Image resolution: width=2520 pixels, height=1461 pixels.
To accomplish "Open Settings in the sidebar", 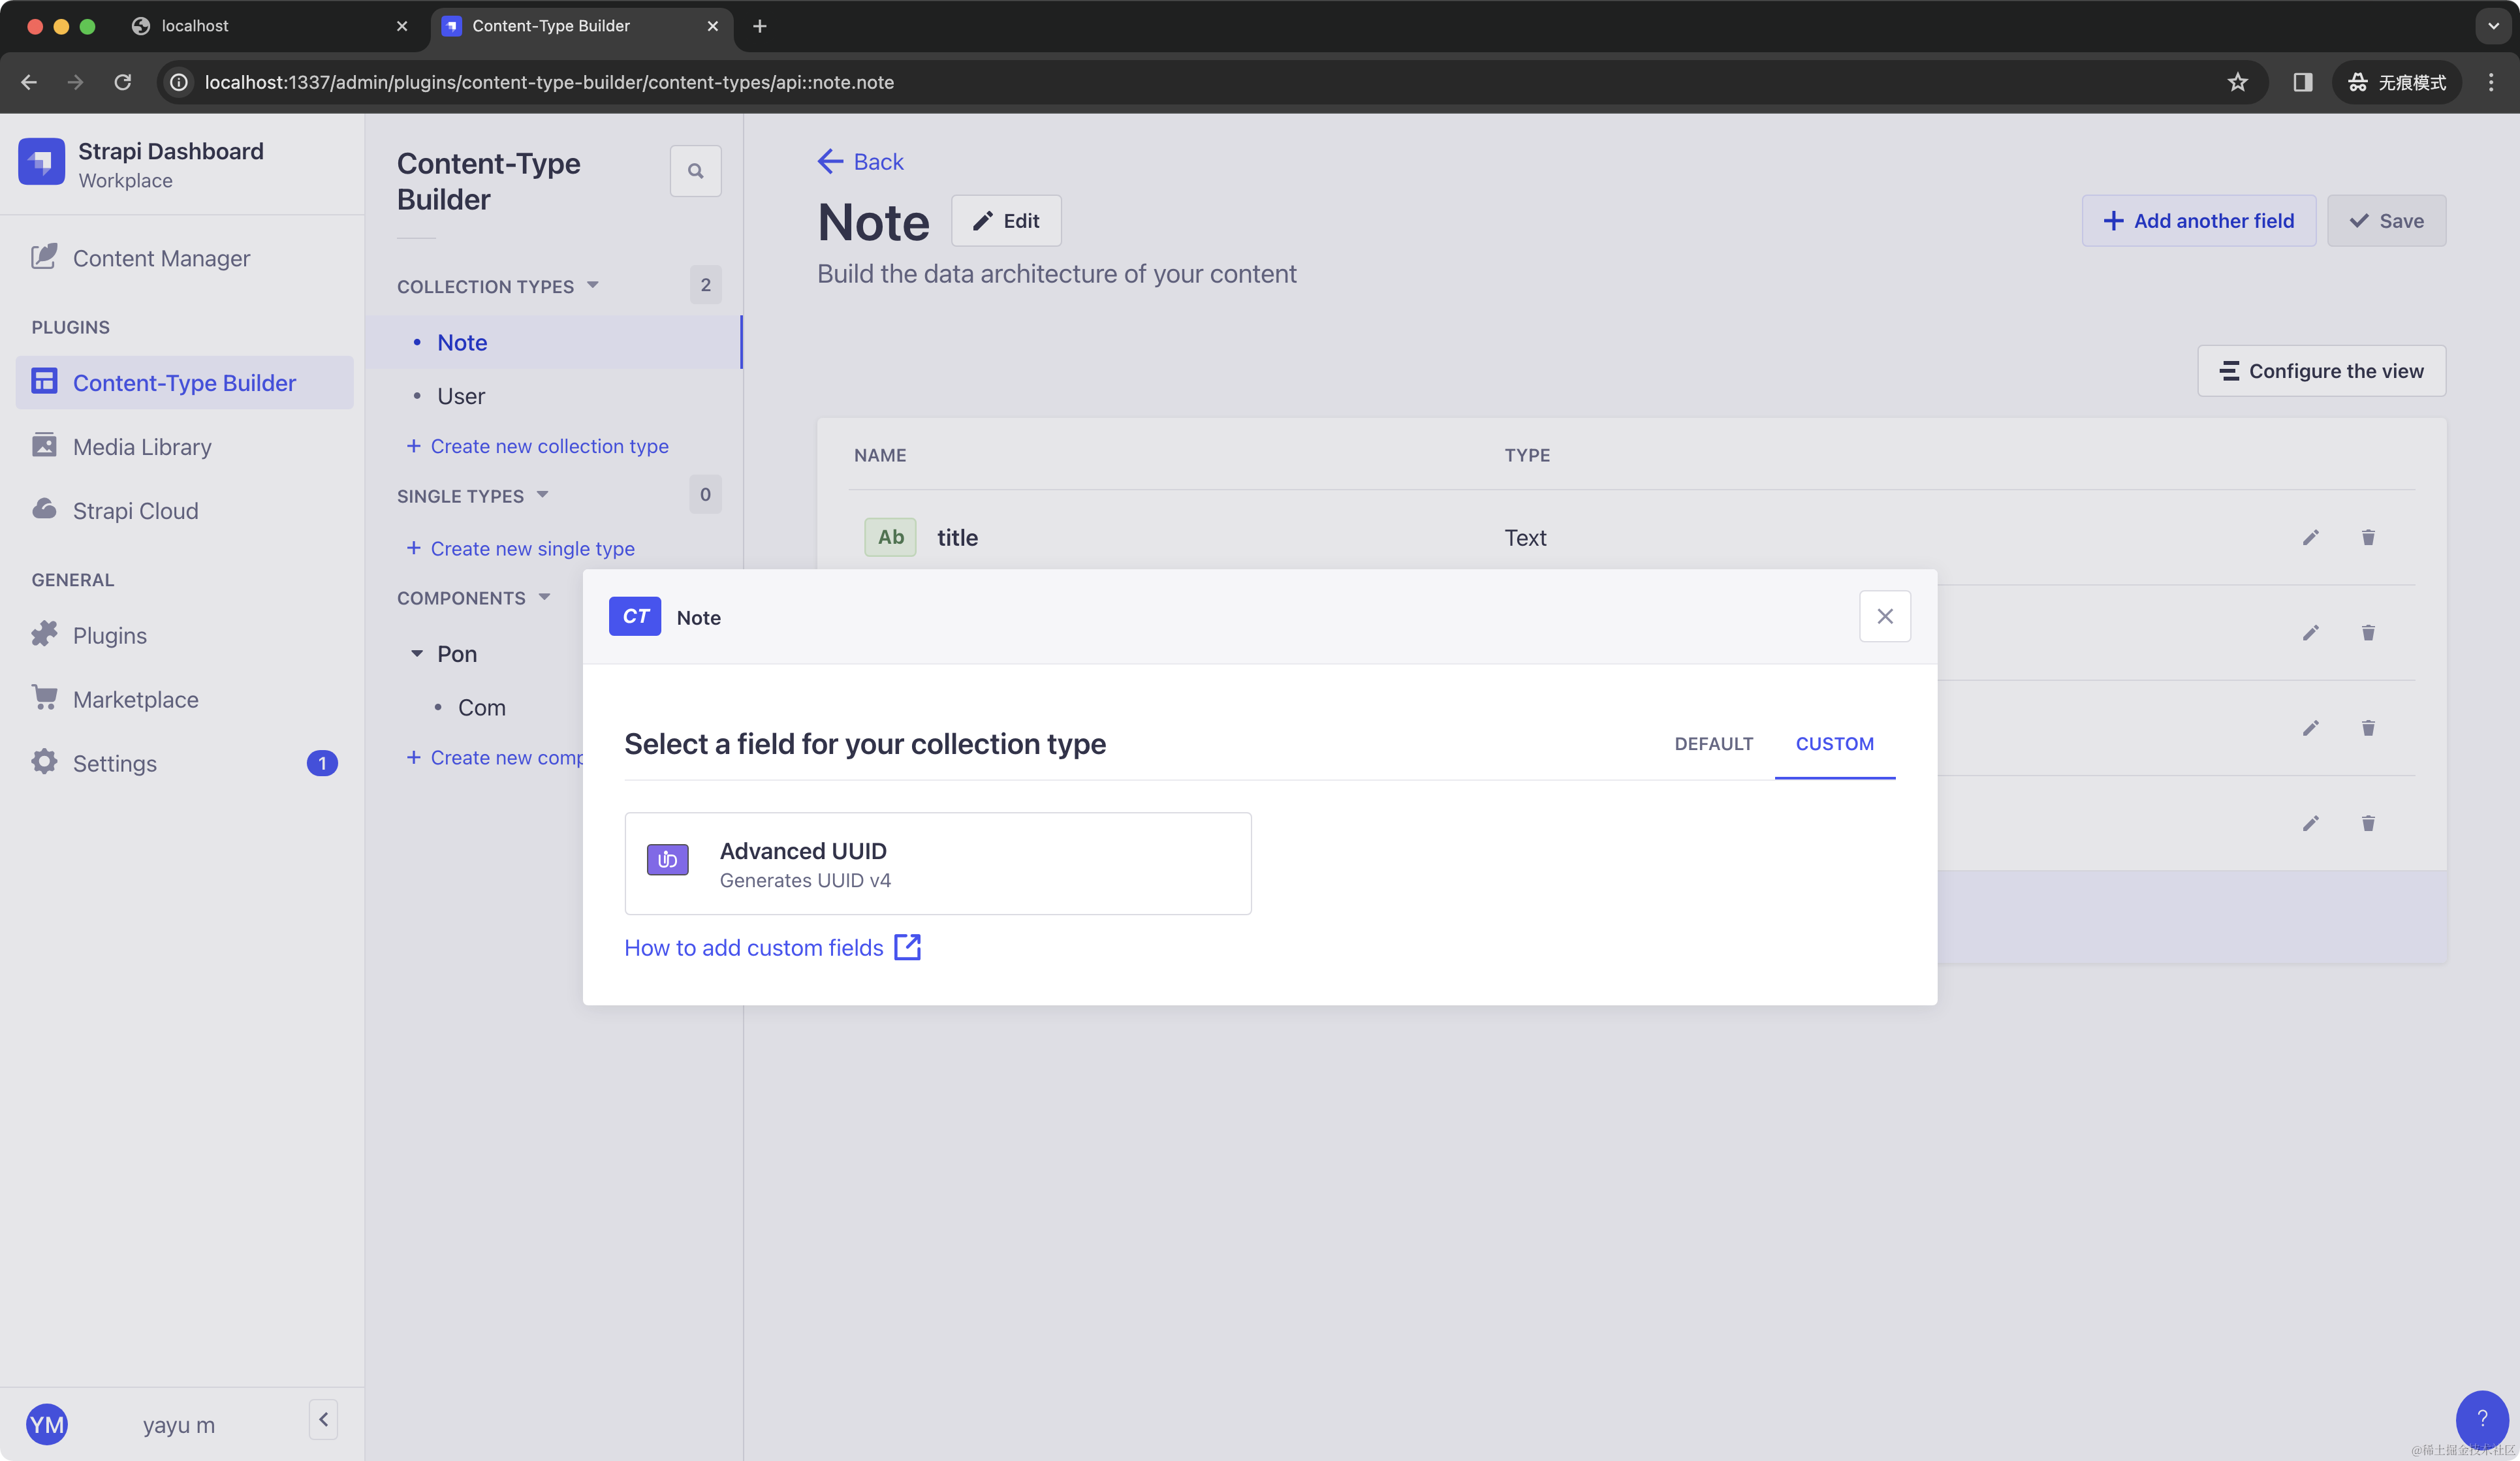I will 114,763.
